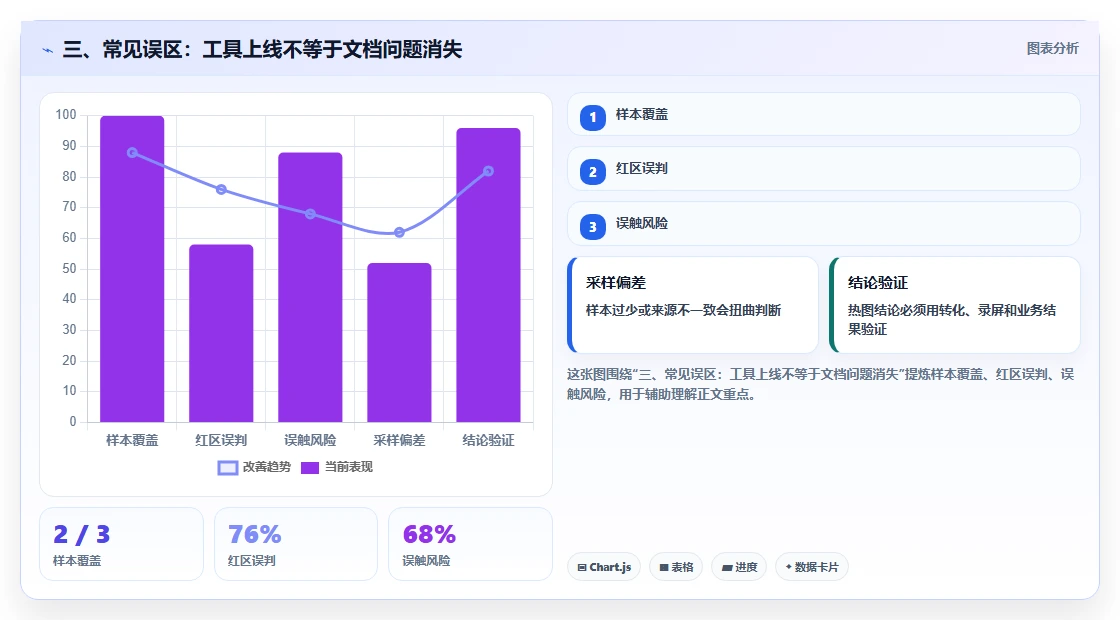Click the summary paragraph starting with 这张图围绕
Viewport: 1120px width, 620px height.
(821, 384)
